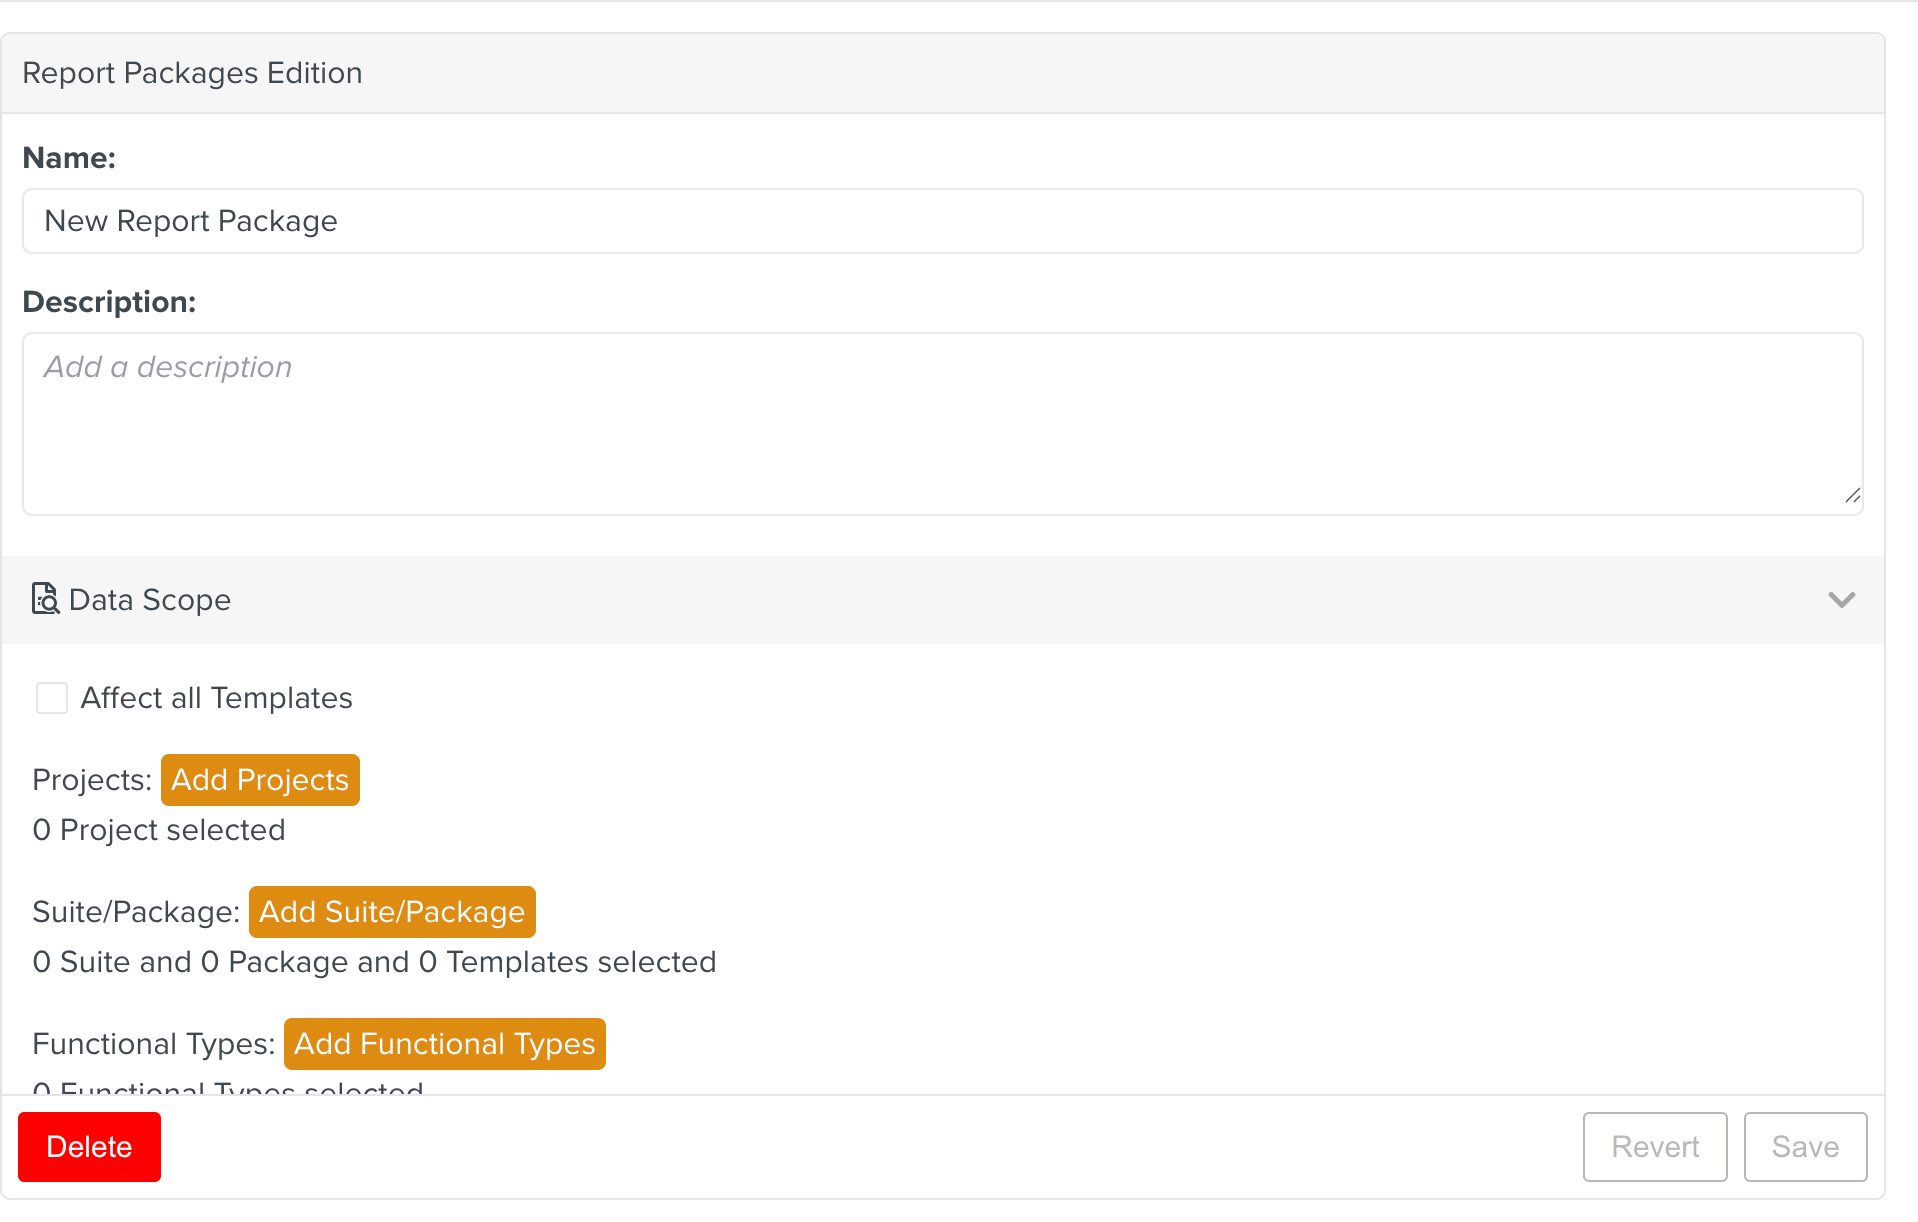Click the '0 Project selected' text
Image resolution: width=1918 pixels, height=1222 pixels.
click(x=159, y=830)
